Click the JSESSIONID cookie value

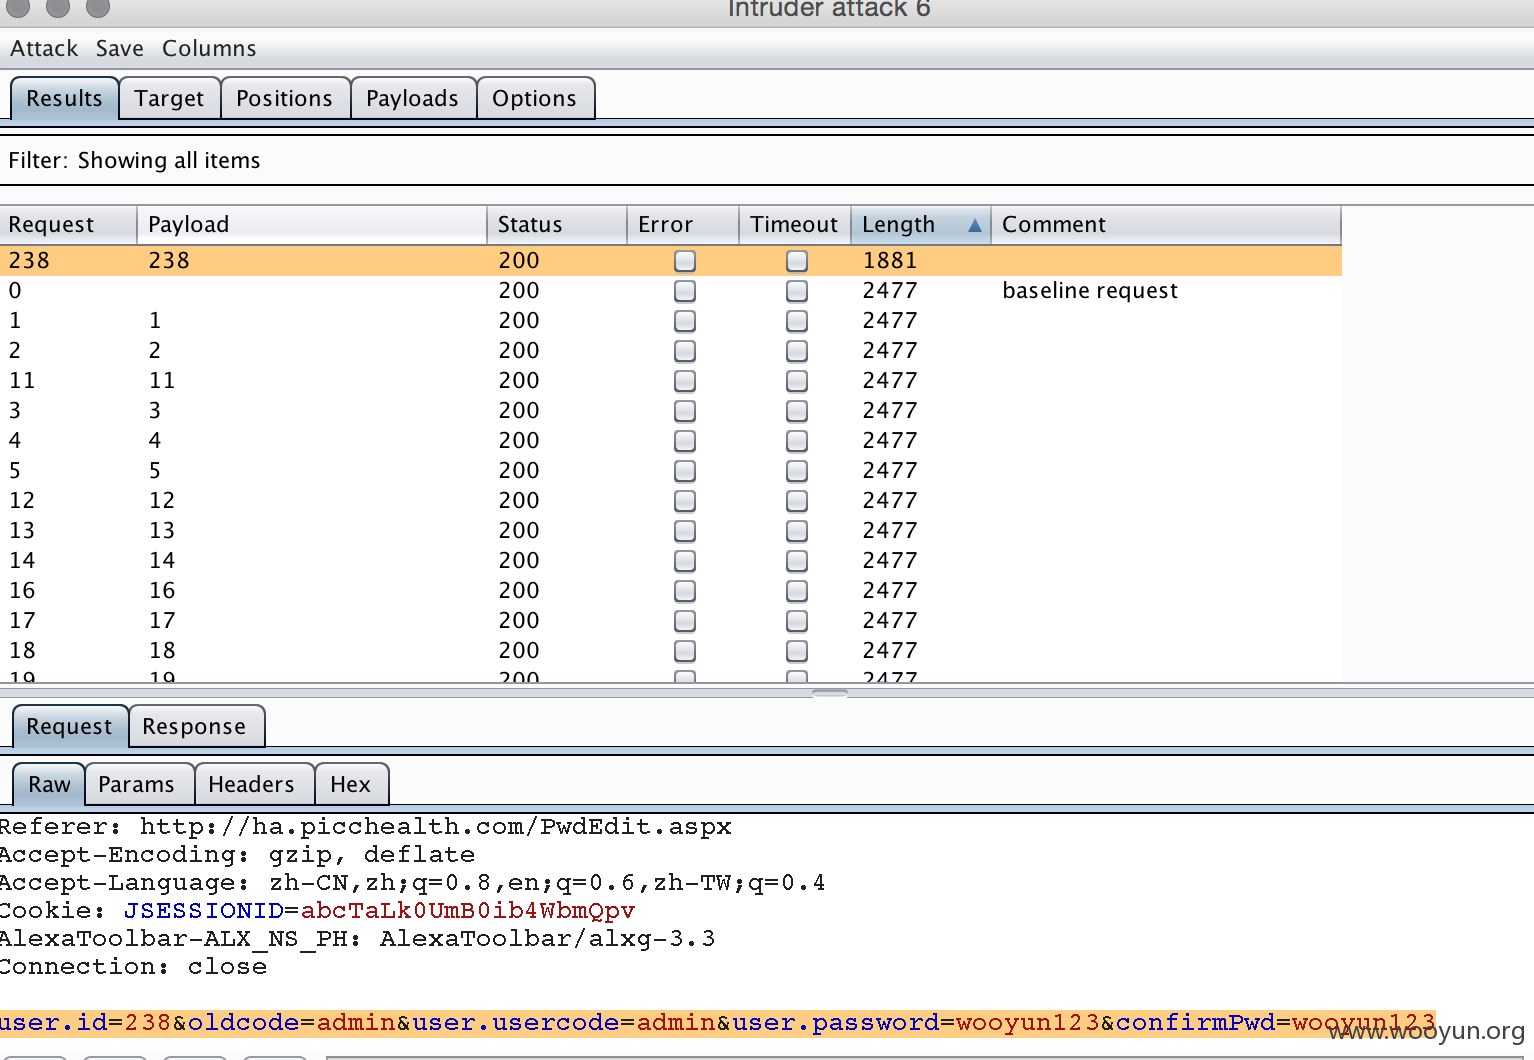468,911
